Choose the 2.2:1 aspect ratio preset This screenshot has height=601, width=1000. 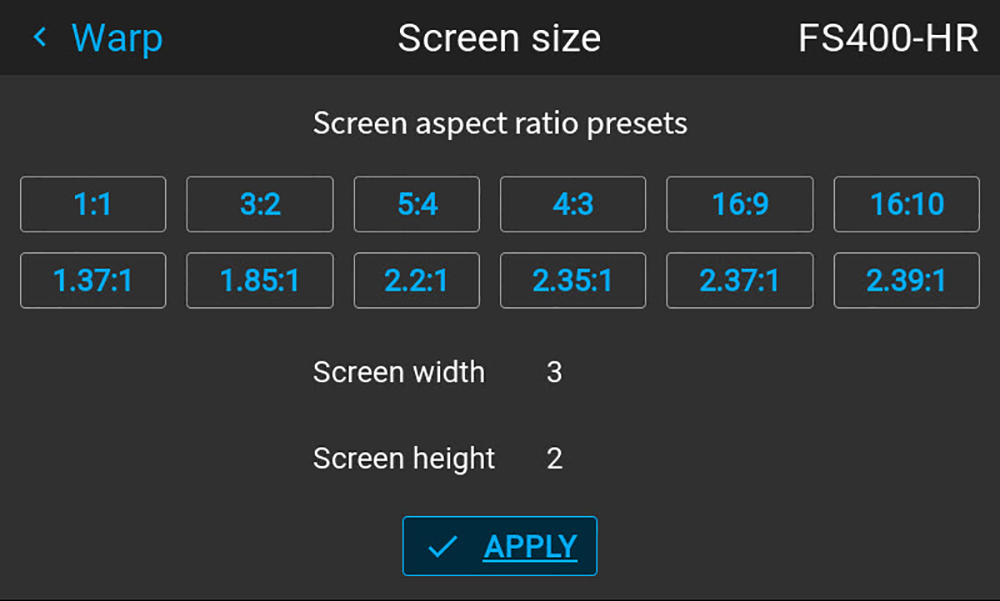(x=416, y=281)
